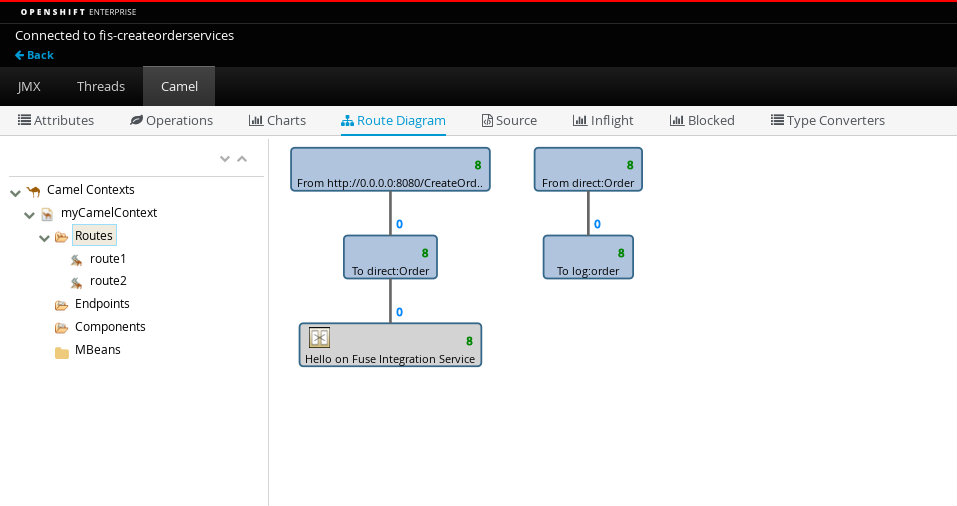This screenshot has height=506, width=957.
Task: Click the From http://0.0.0.0:8080/CreateOrd.. node
Action: pyautogui.click(x=390, y=169)
